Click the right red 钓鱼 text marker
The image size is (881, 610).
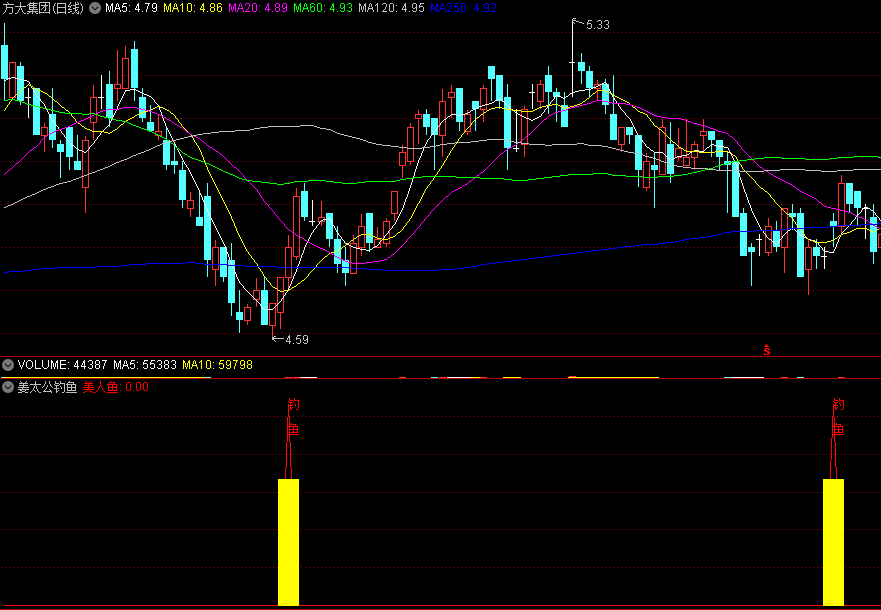tap(838, 417)
